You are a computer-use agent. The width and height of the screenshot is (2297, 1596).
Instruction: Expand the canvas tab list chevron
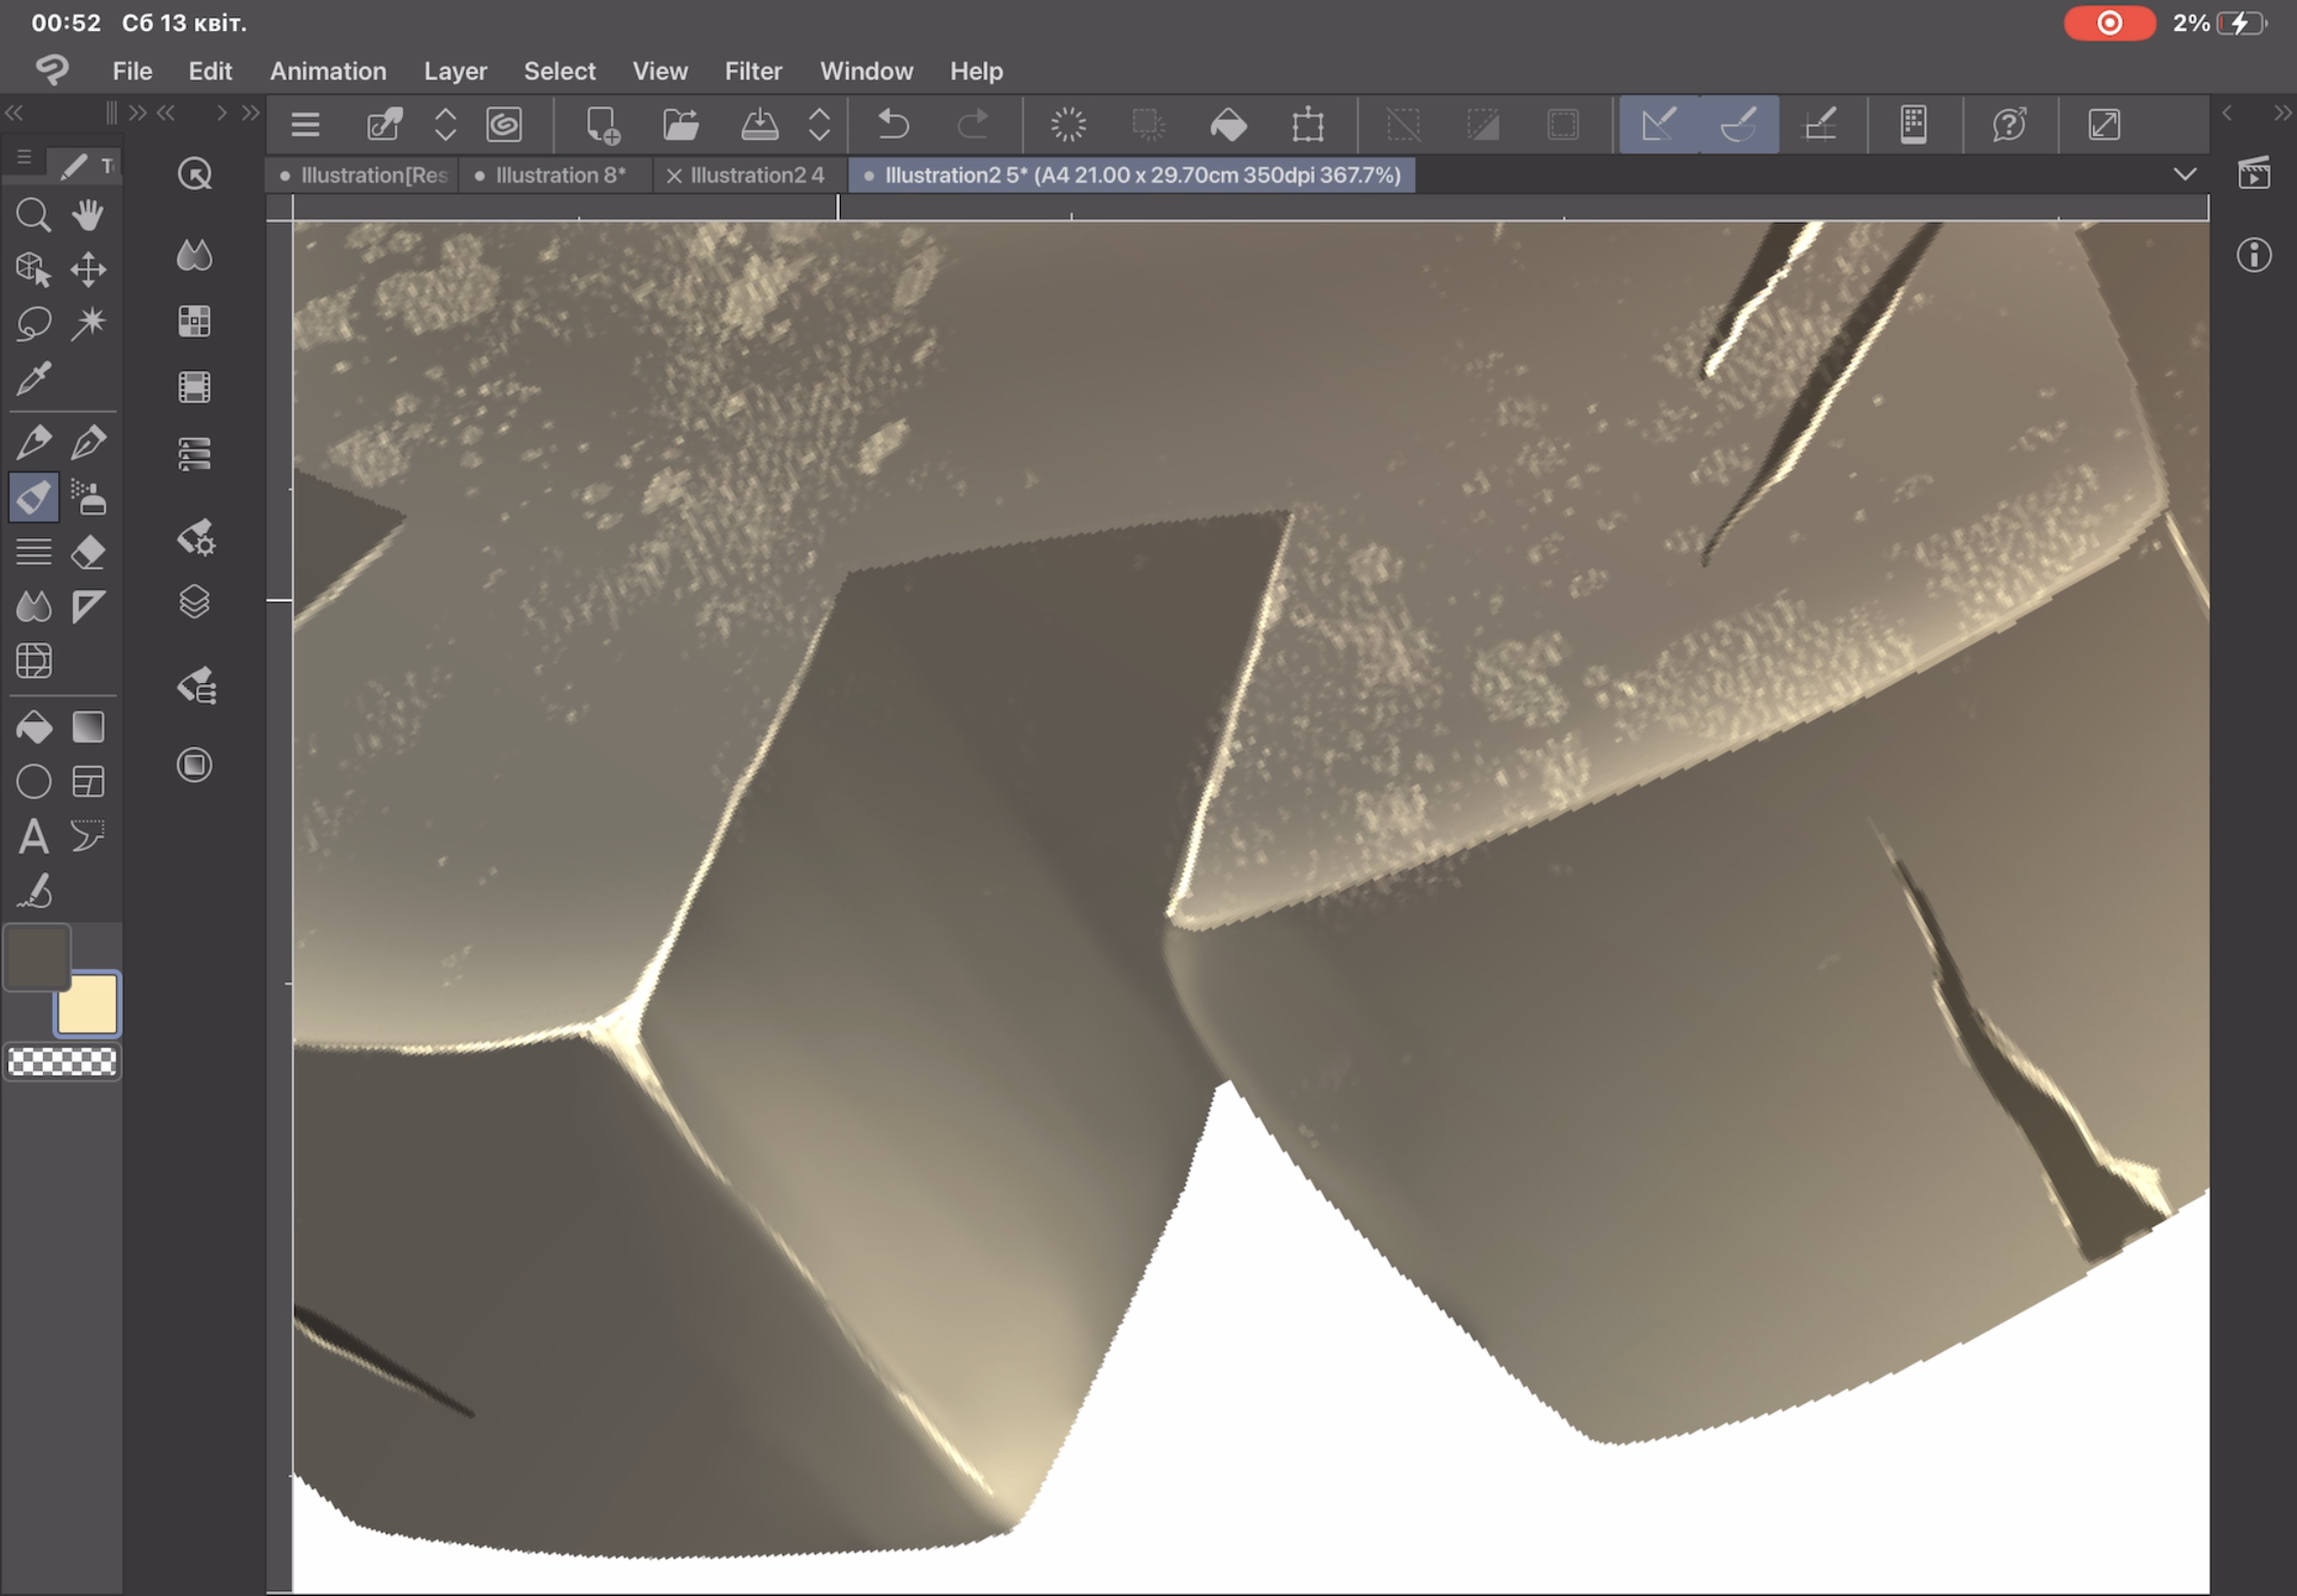coord(2185,175)
